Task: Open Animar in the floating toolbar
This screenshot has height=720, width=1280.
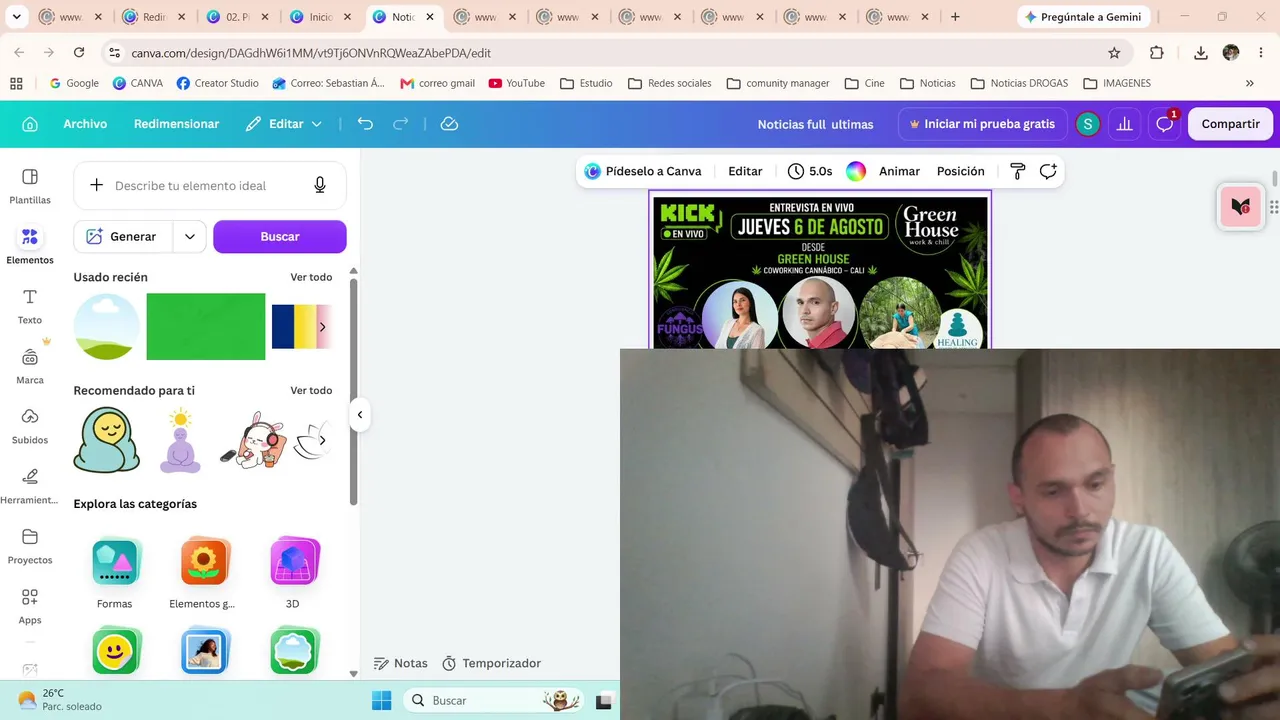Action: (899, 171)
